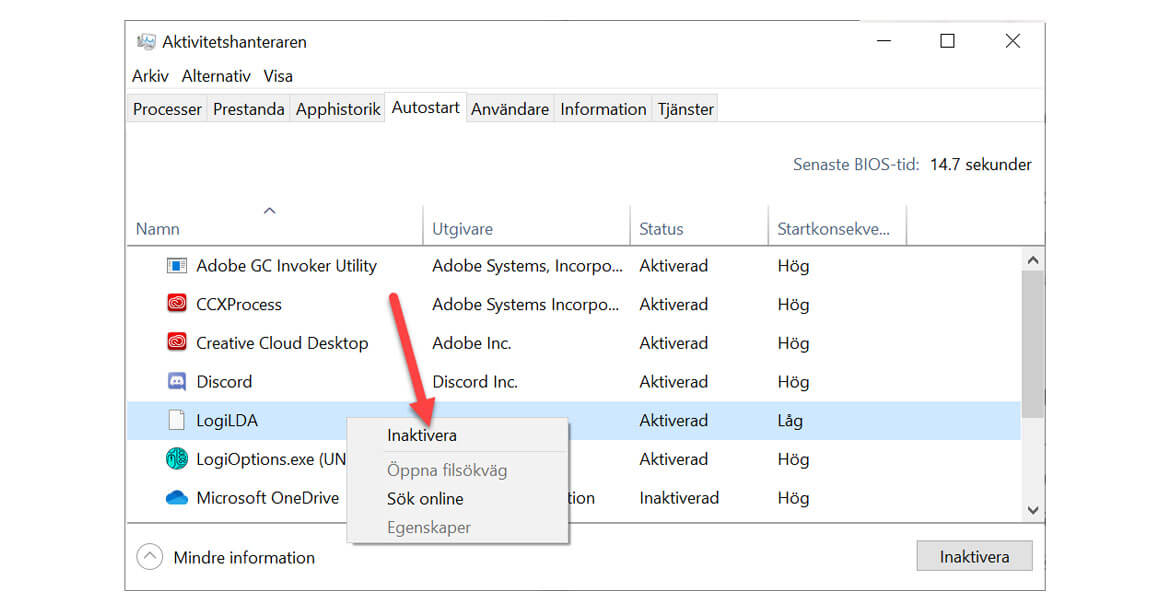Open the Arkiv menu
Image resolution: width=1170 pixels, height=610 pixels.
click(150, 76)
